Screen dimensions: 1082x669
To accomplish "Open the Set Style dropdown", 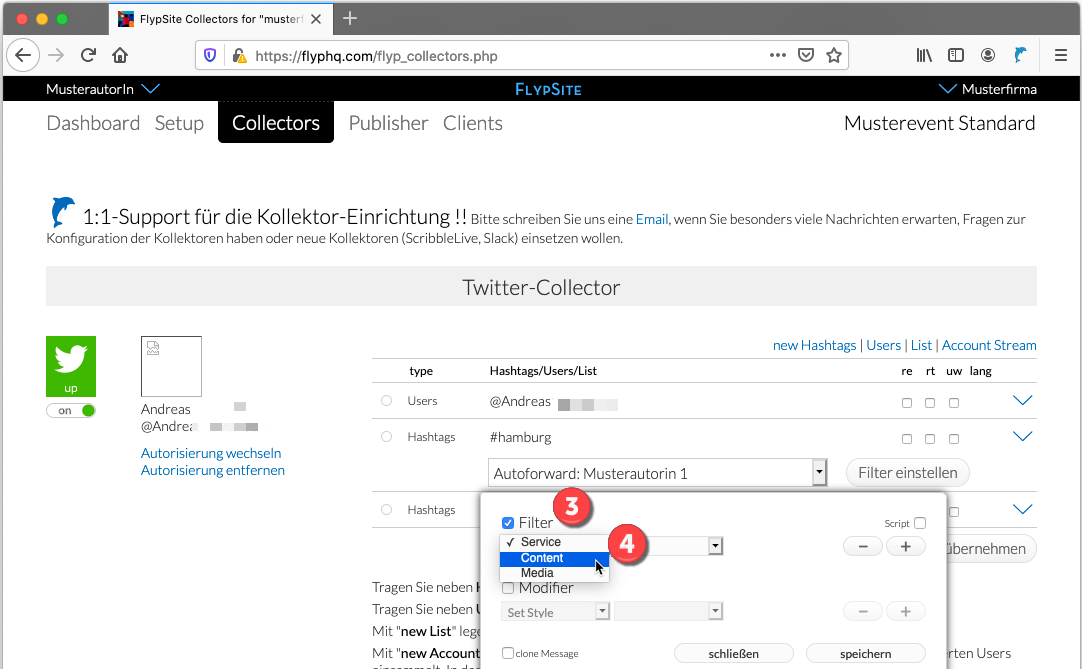I will (x=555, y=612).
